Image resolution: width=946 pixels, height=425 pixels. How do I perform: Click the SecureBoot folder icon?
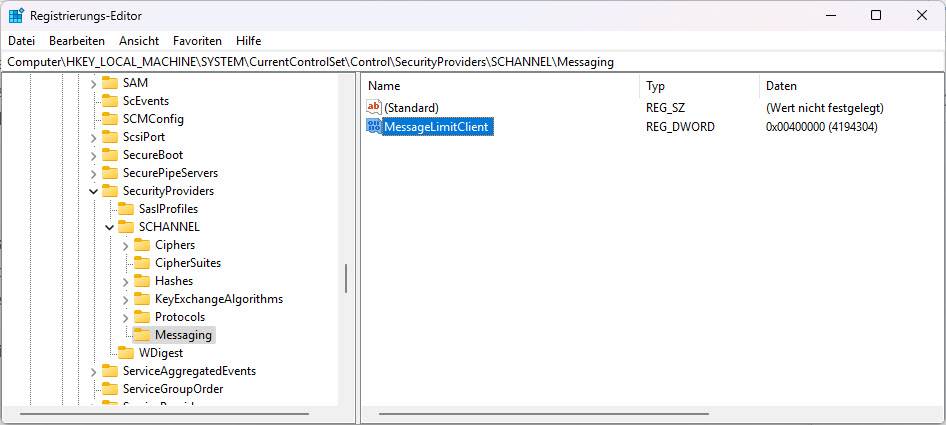(x=110, y=155)
